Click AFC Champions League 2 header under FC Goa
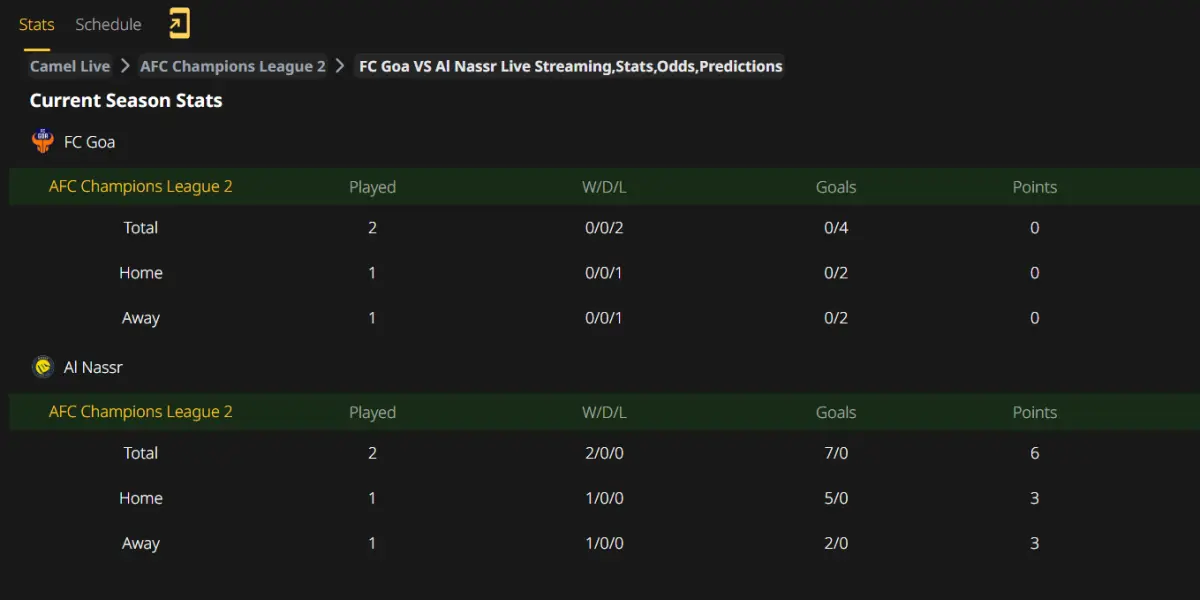This screenshot has height=600, width=1200. 141,186
